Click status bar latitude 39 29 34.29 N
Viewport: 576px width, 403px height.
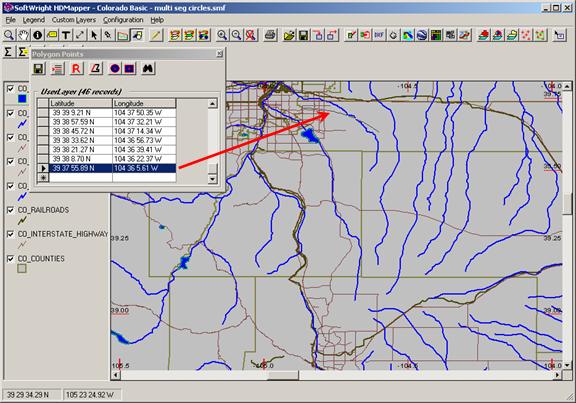[31, 395]
